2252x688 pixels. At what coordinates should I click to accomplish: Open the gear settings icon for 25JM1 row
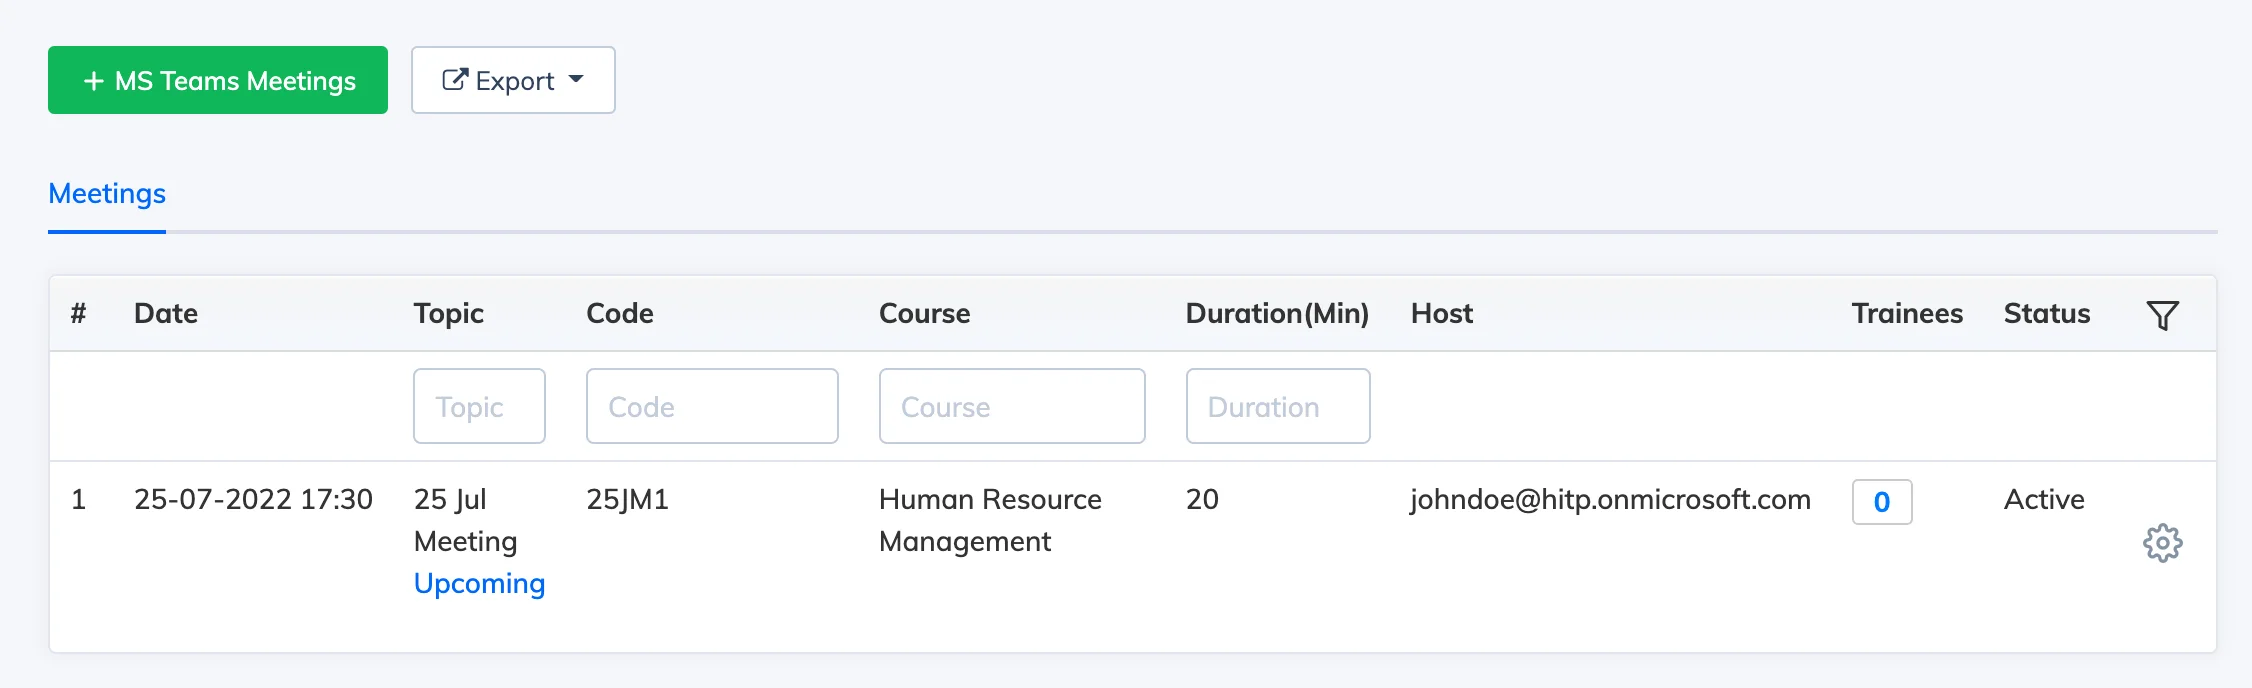click(x=2162, y=543)
